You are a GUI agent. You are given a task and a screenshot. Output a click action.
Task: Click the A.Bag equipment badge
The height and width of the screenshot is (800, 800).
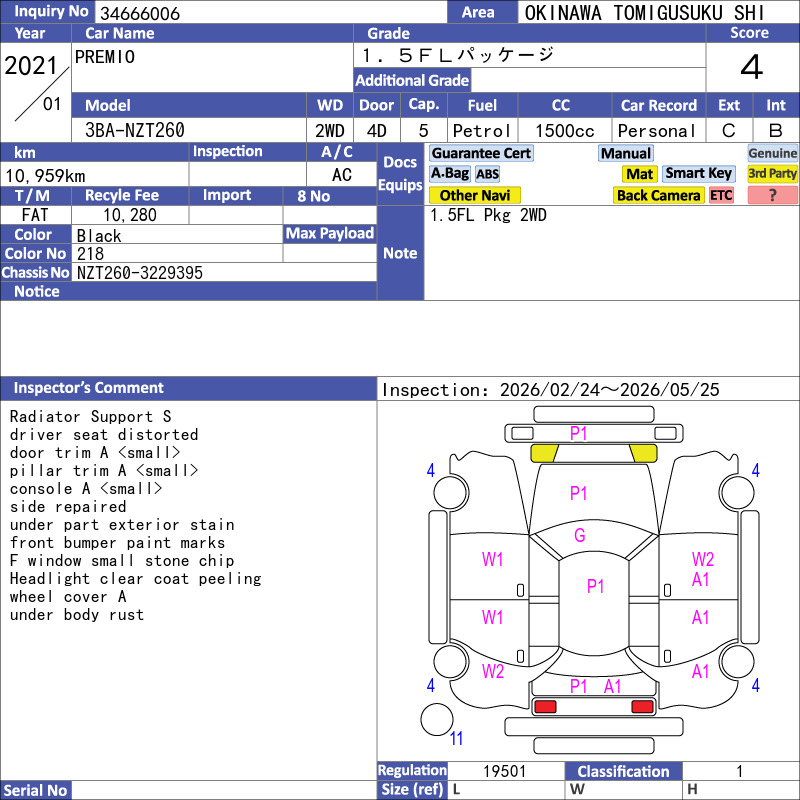point(450,174)
